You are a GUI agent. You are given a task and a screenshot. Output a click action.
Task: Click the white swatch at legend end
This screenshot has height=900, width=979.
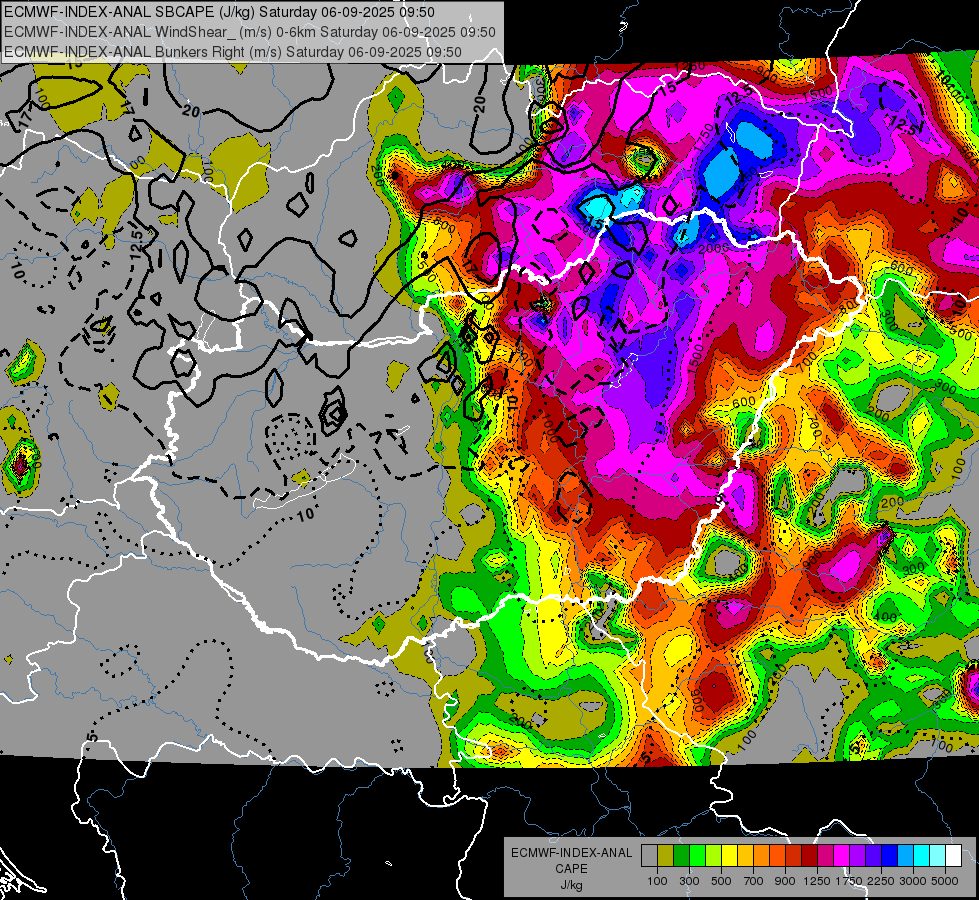tap(954, 856)
